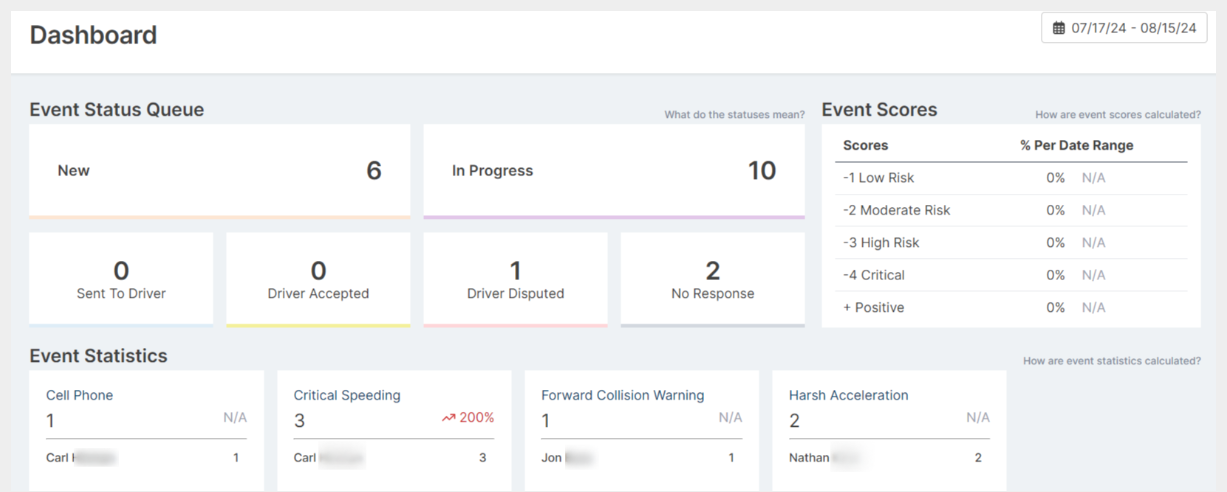Click the N/A value on Cell Phone card
1227x492 pixels.
point(235,418)
